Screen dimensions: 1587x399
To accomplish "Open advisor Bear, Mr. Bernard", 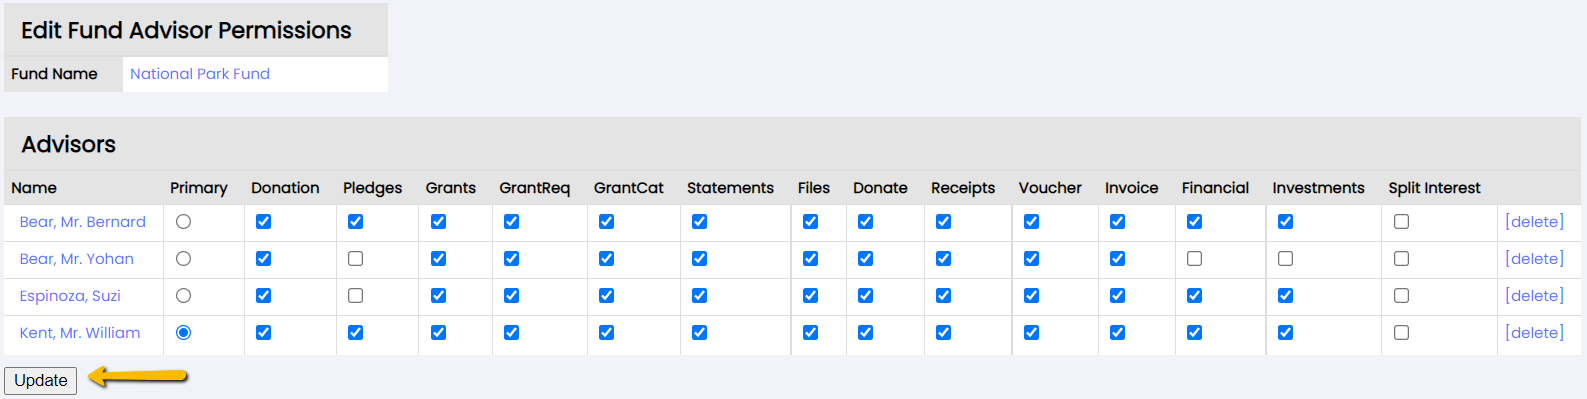I will 83,222.
